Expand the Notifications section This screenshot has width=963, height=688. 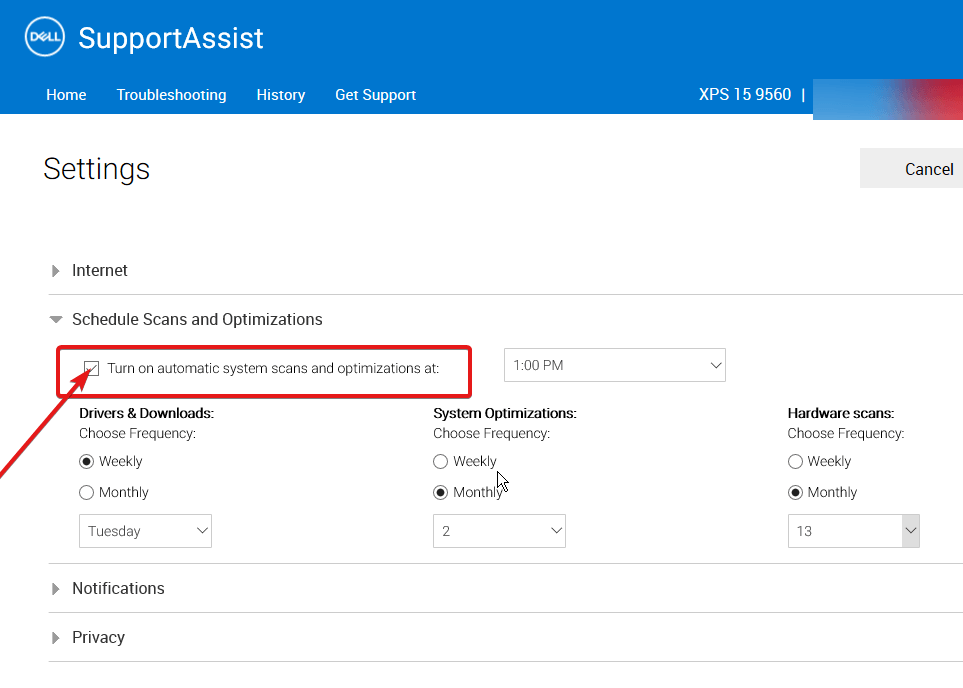117,588
